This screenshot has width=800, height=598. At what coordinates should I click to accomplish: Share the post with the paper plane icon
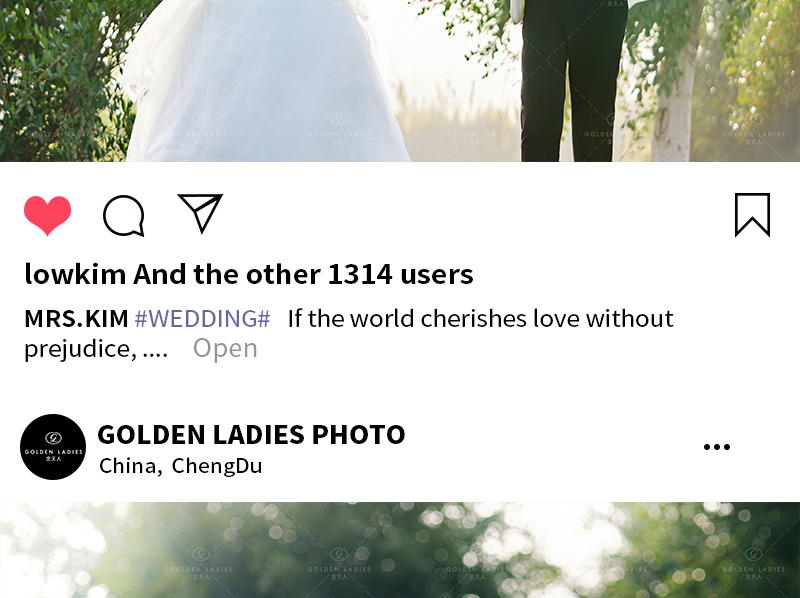(200, 213)
